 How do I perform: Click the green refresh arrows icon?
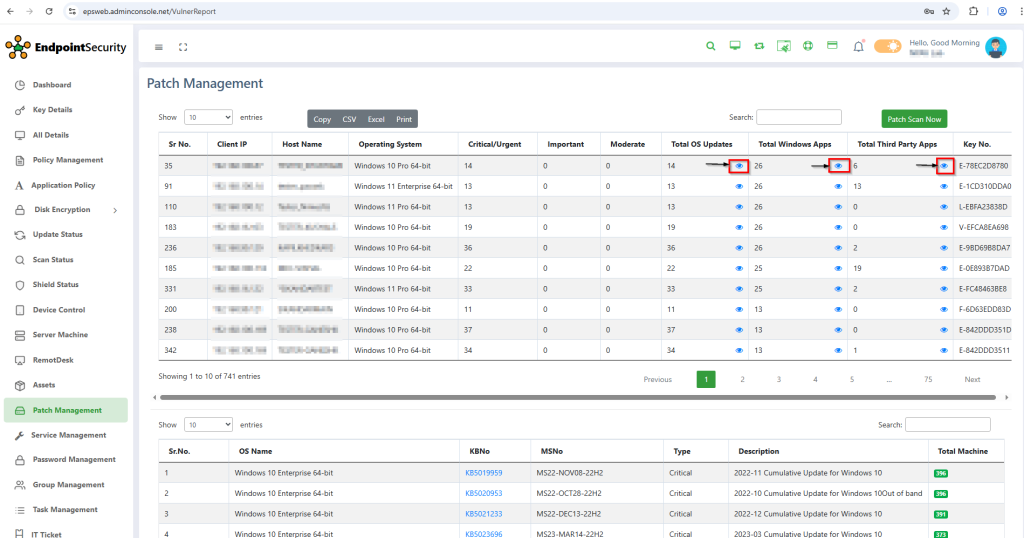pos(759,46)
